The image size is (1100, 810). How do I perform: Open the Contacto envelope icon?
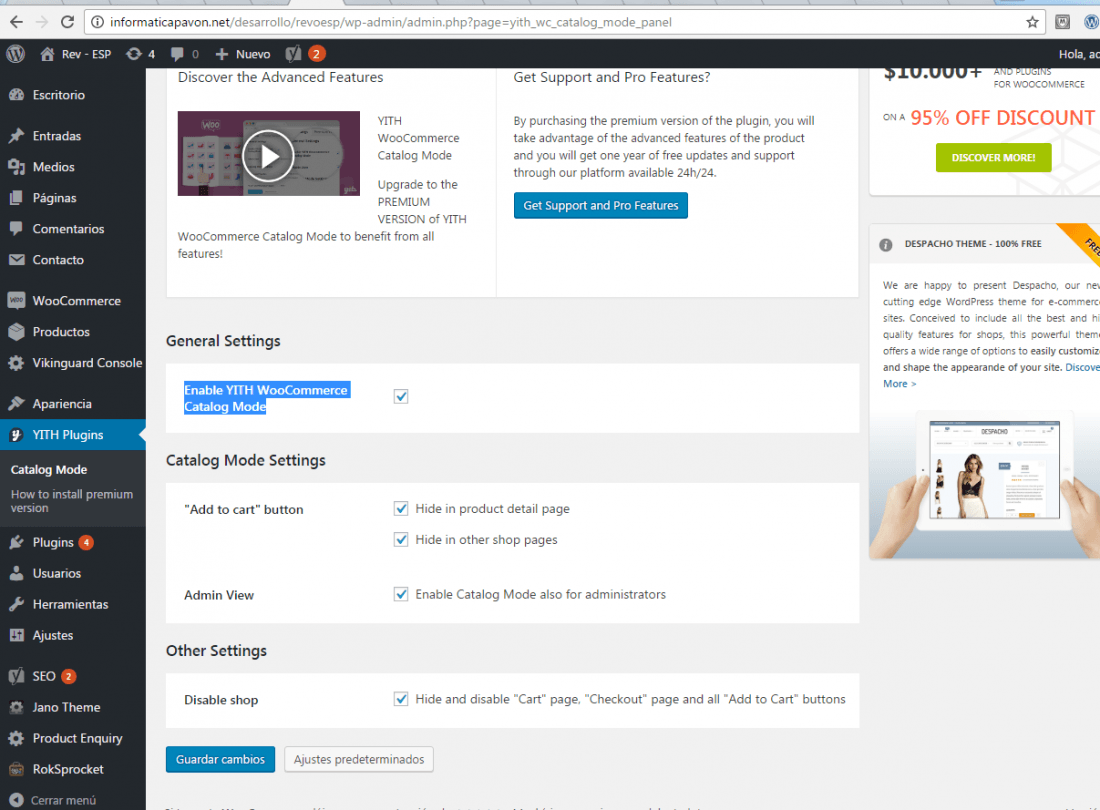coord(17,259)
